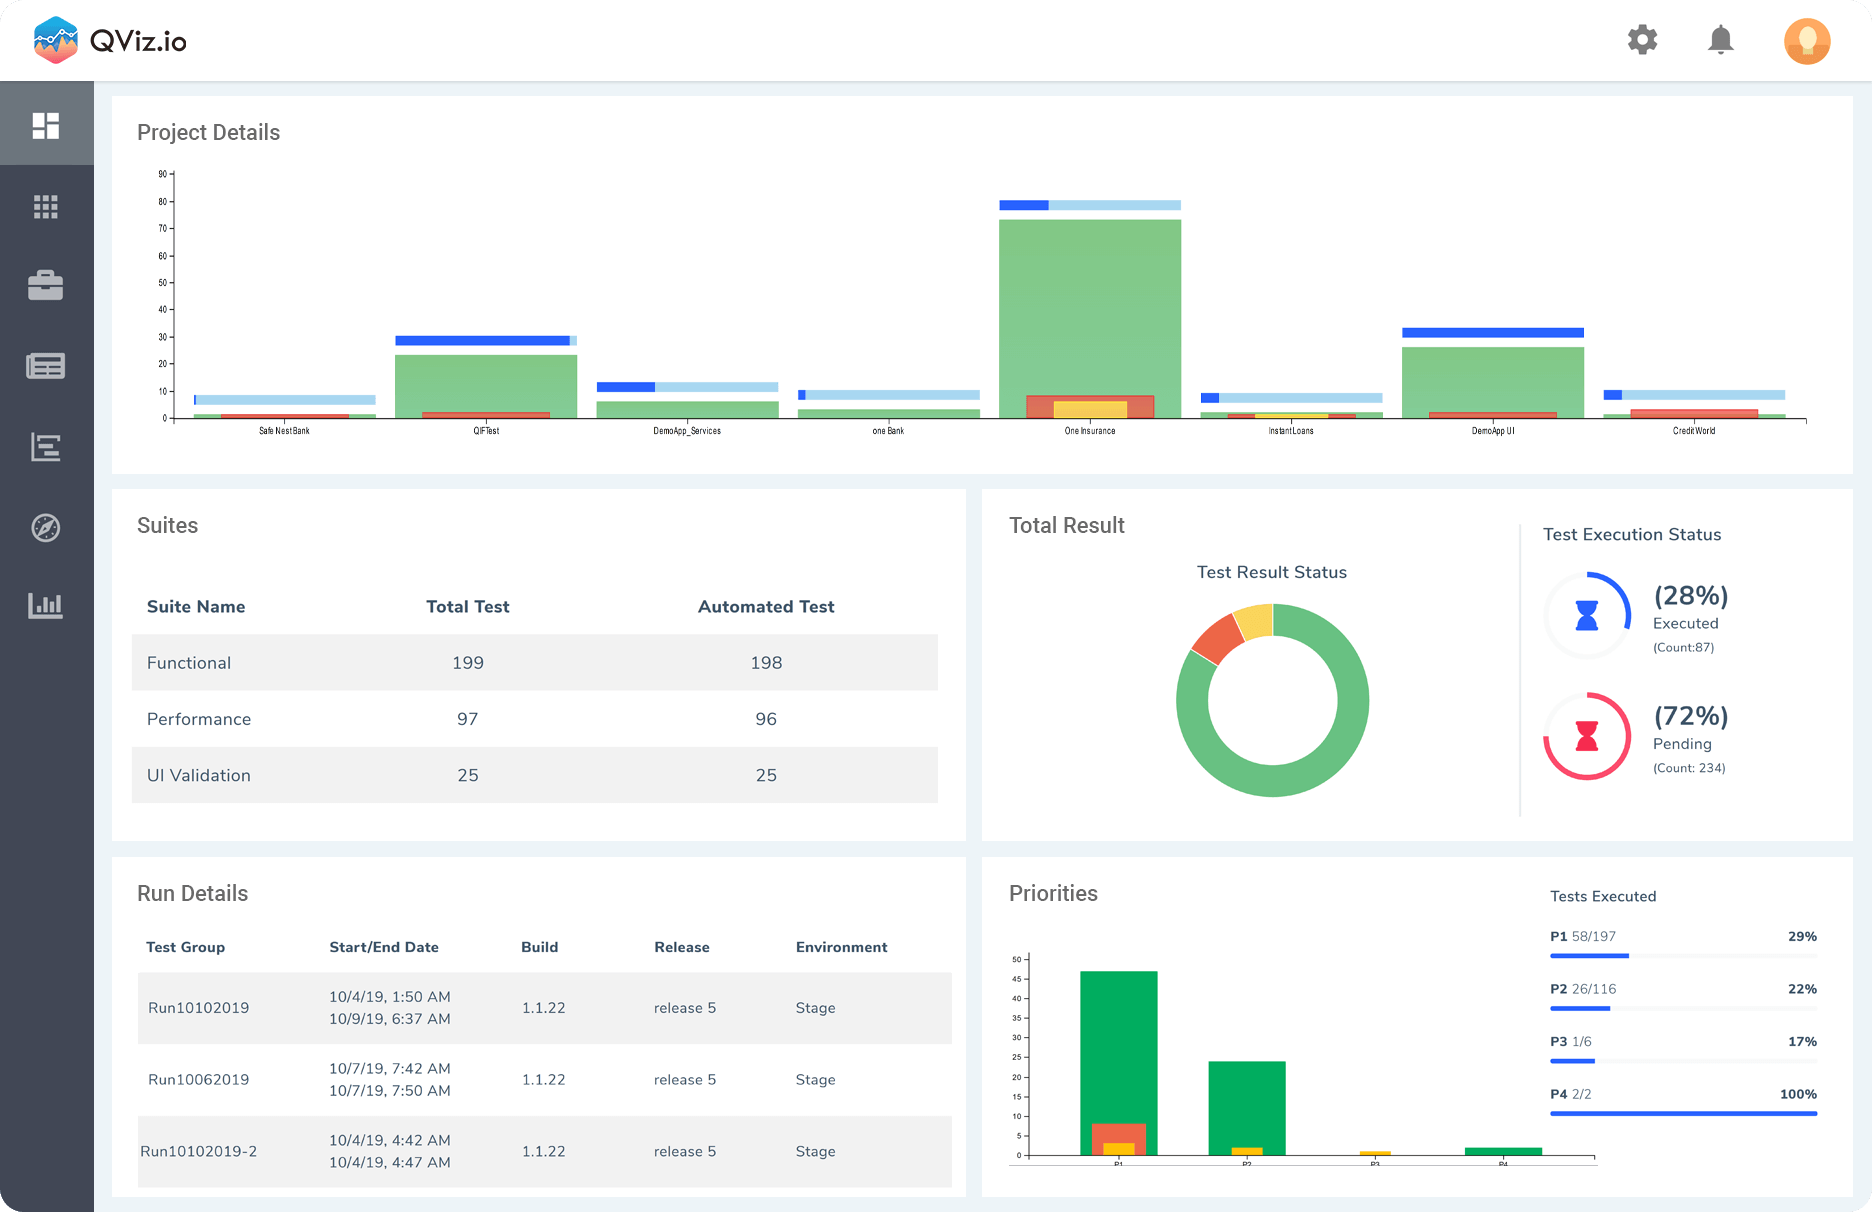
Task: Click the reports newspaper icon in sidebar
Action: [x=46, y=366]
